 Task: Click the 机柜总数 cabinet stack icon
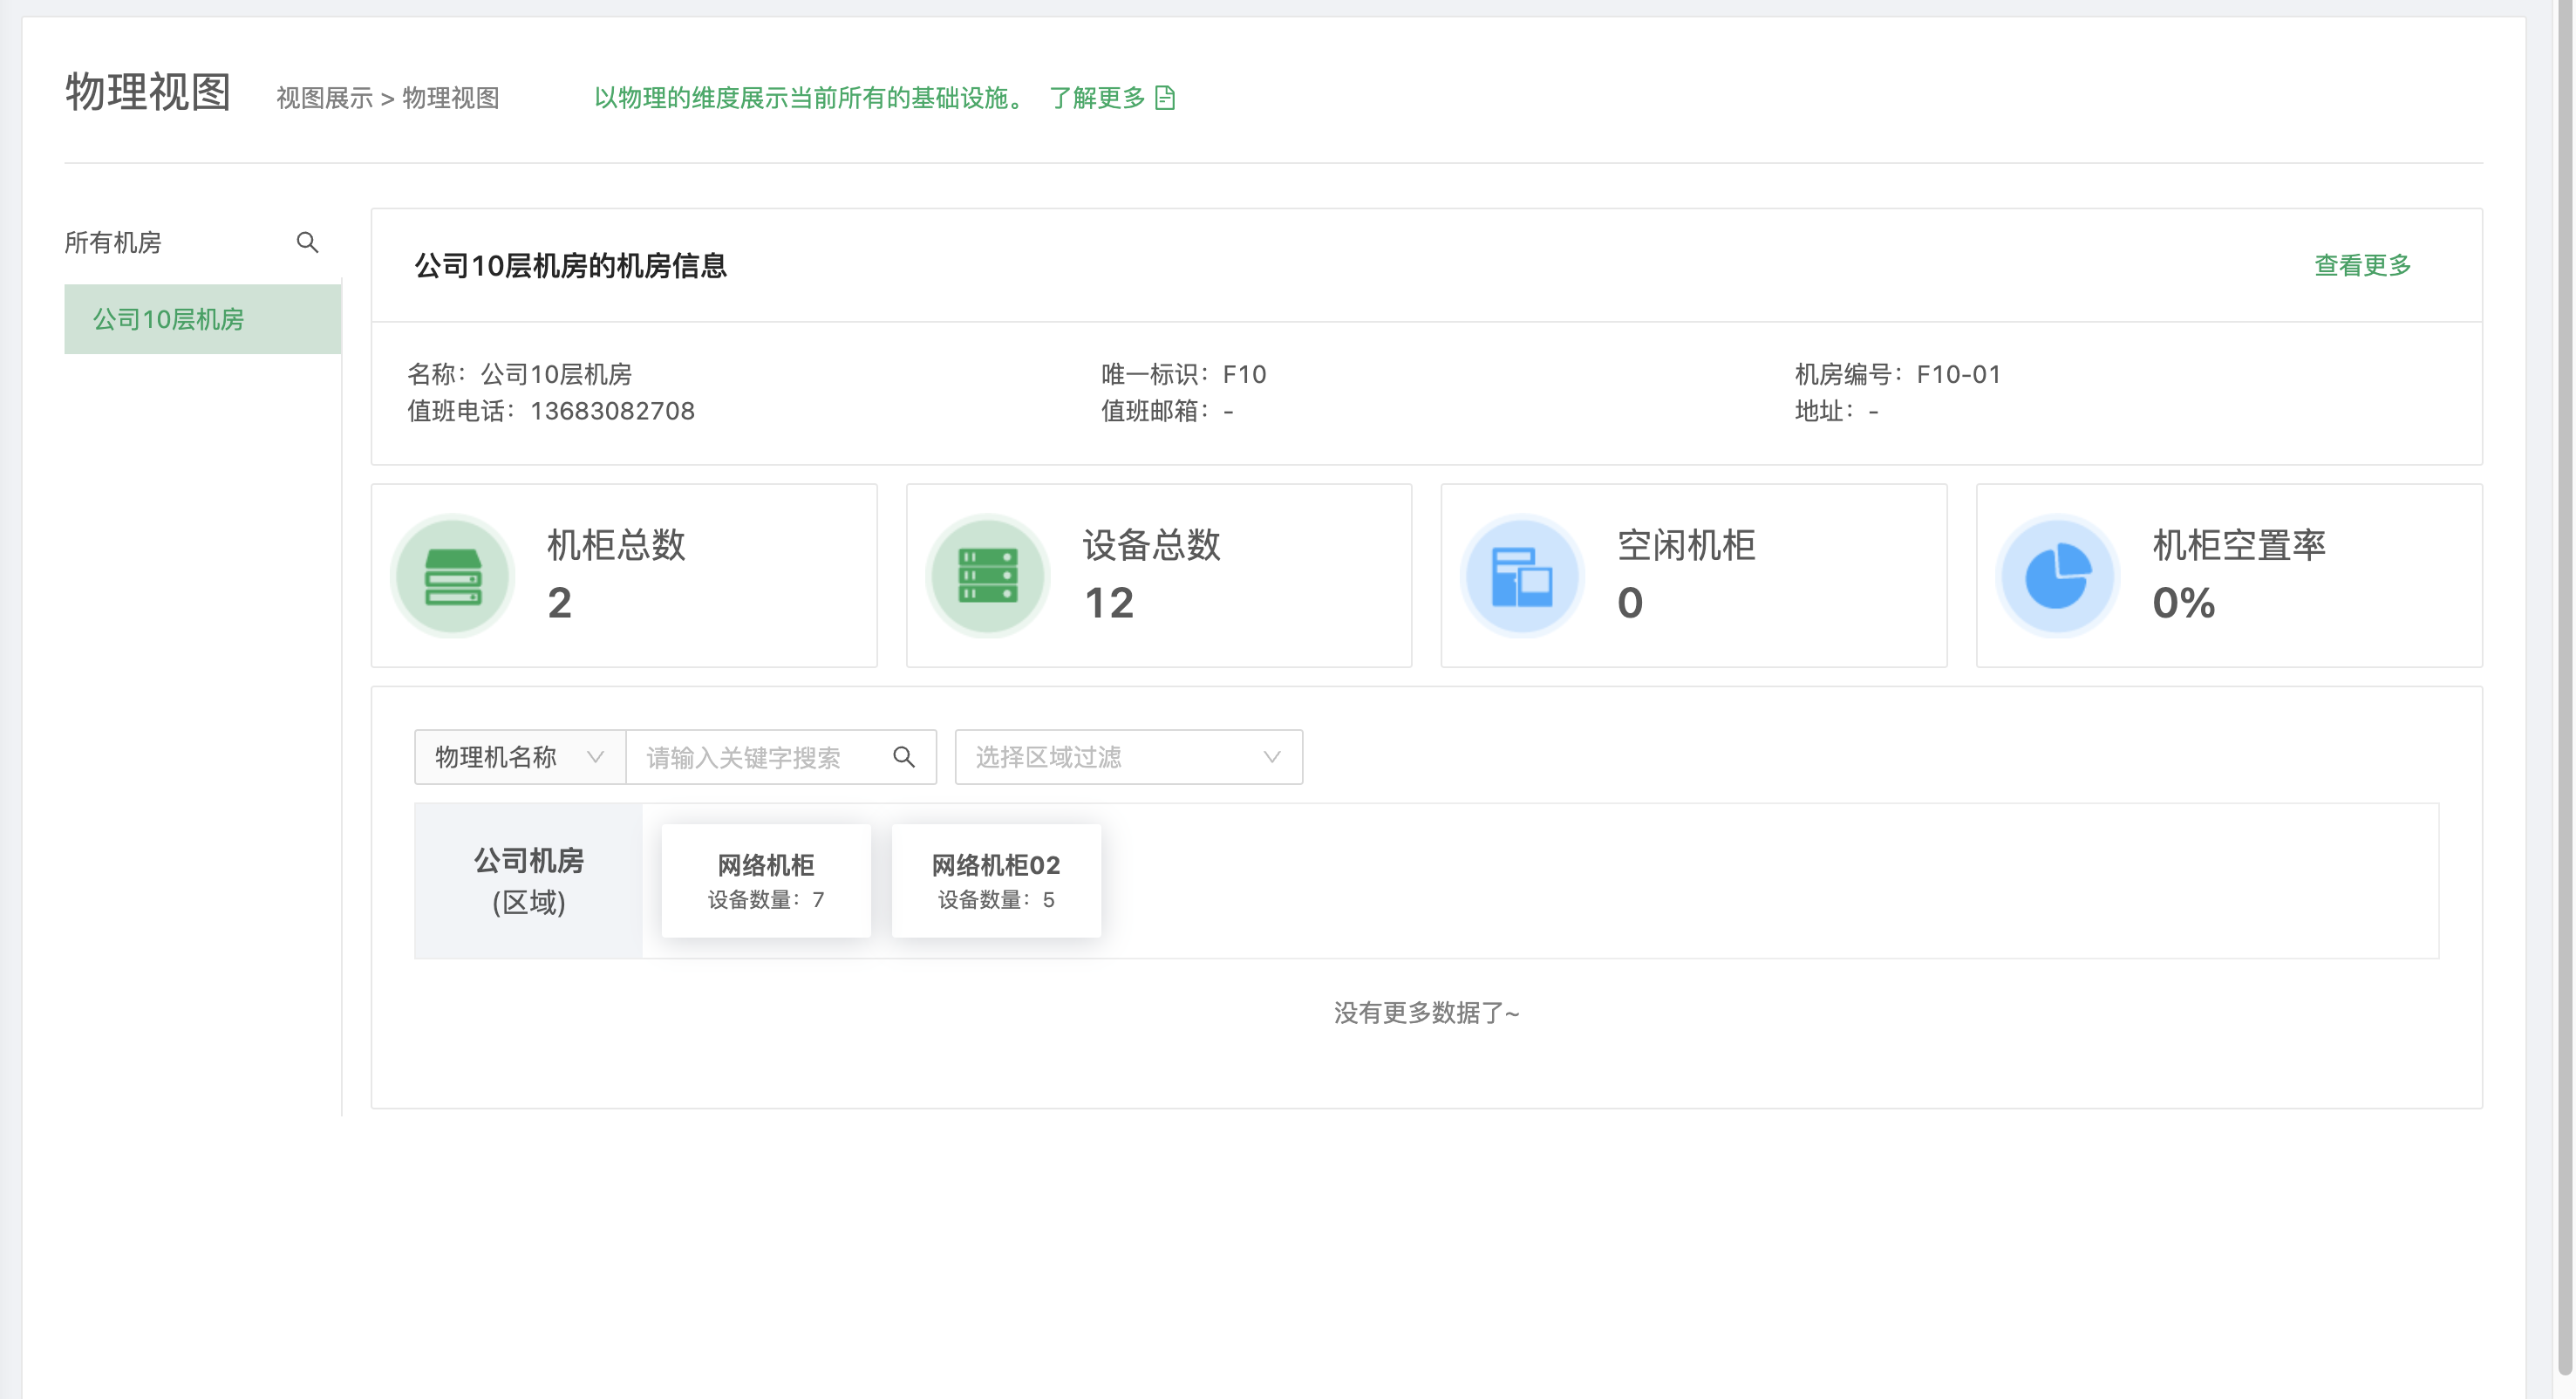pos(453,576)
